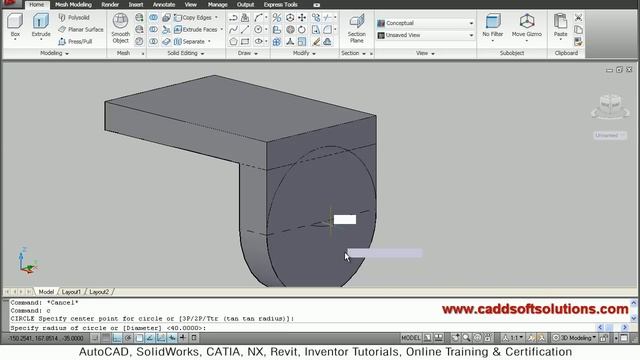Toggle MODEL space button in status bar
Image resolution: width=640 pixels, height=360 pixels.
point(411,338)
